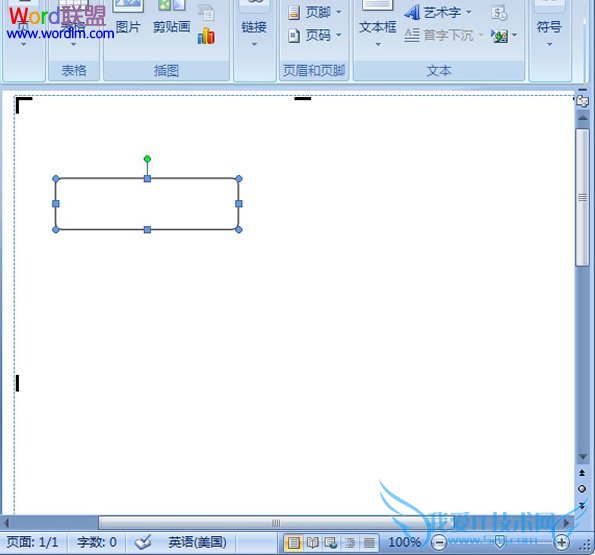Click the 页面: 1/1 page indicator
595x555 pixels.
(x=33, y=542)
